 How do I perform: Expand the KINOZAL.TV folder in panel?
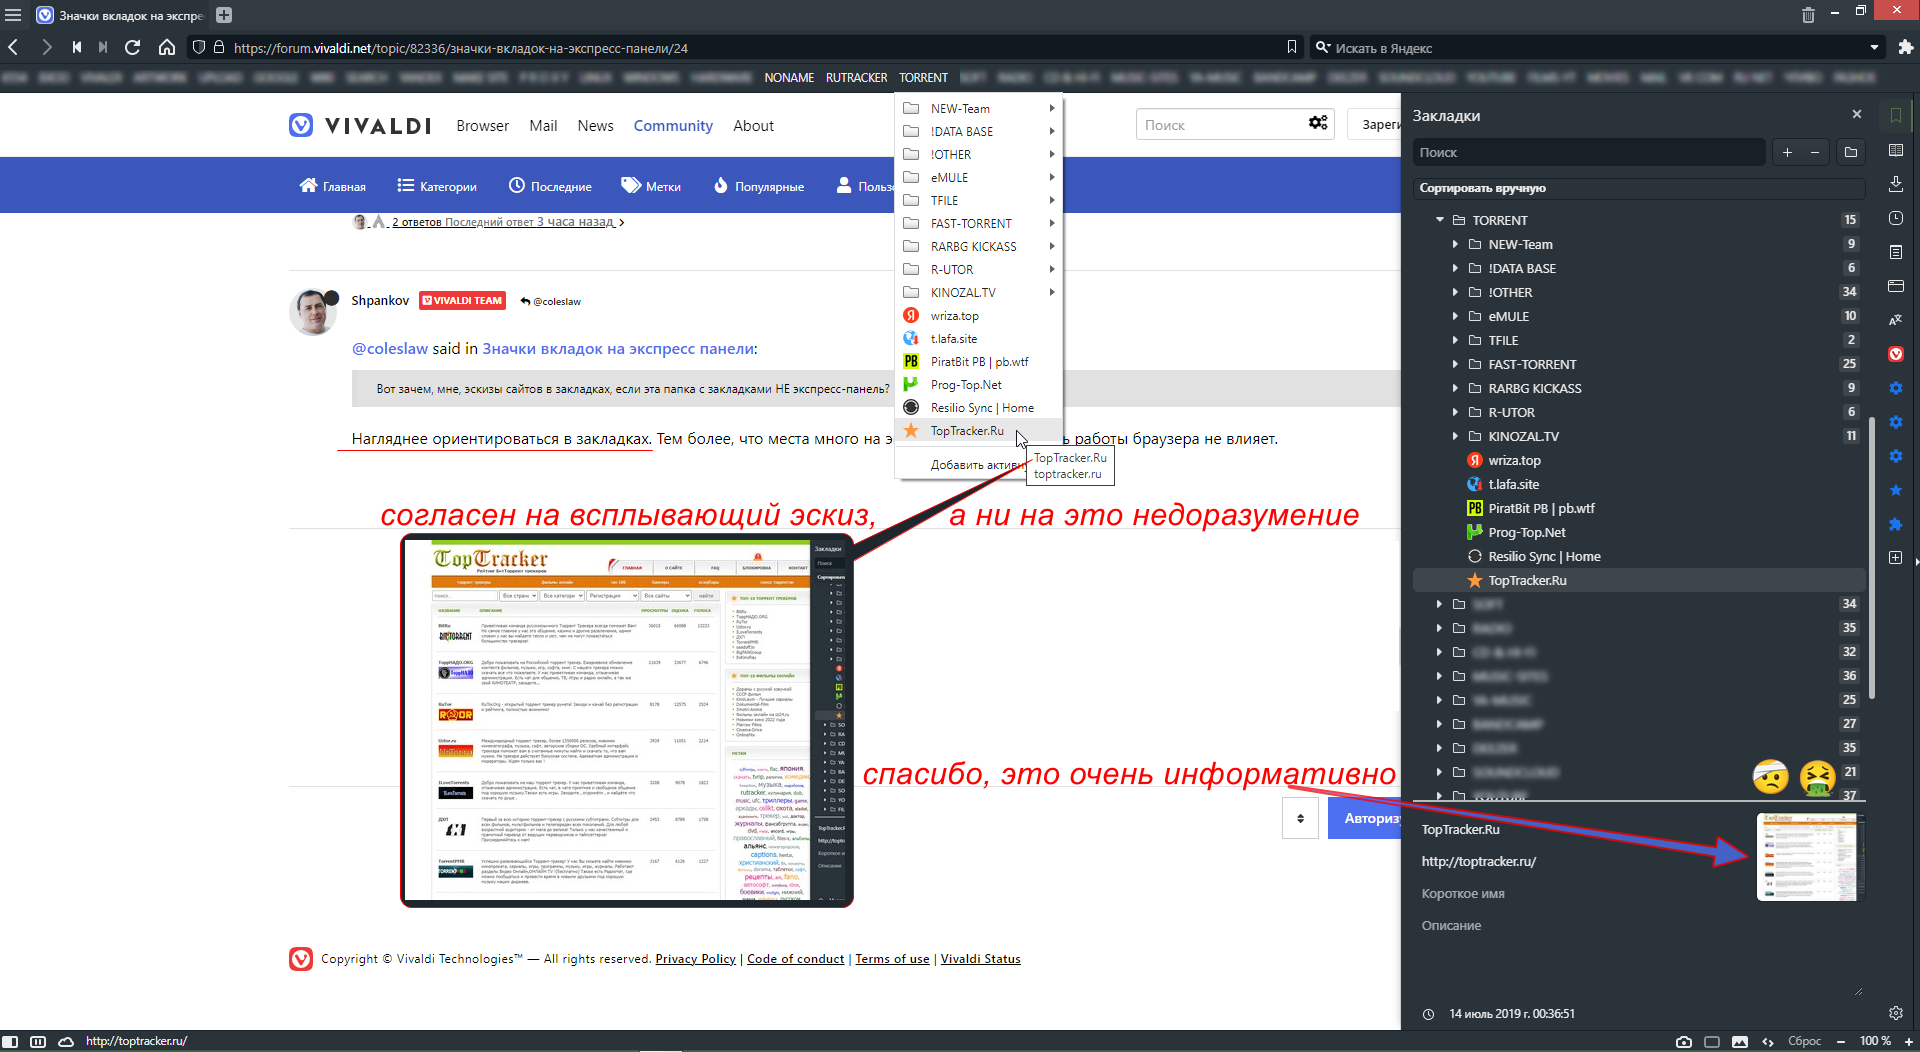click(x=1455, y=436)
